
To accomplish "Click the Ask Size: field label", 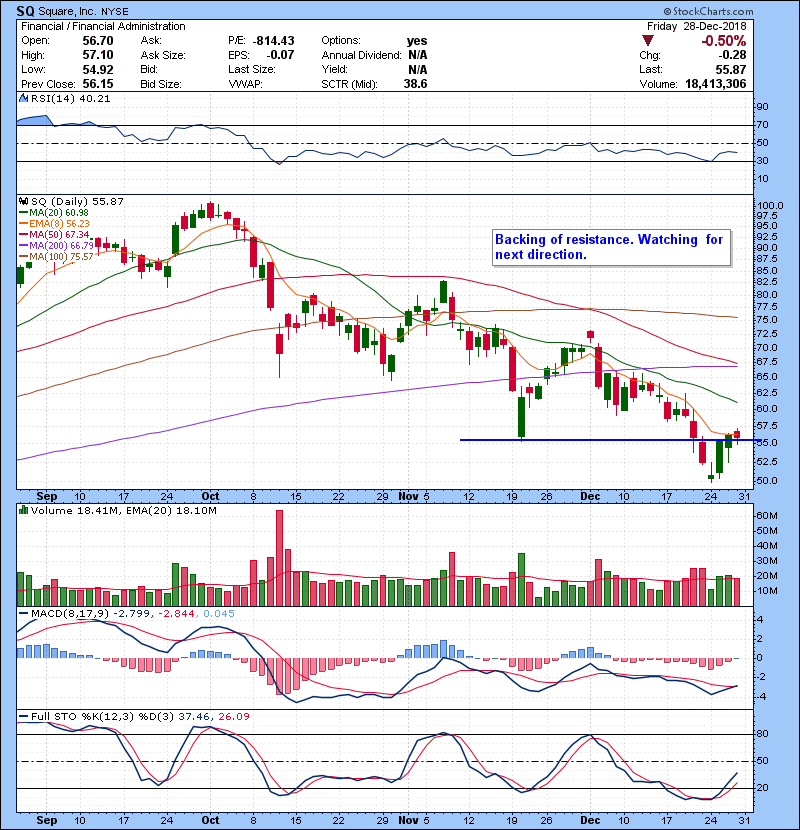I will point(163,55).
